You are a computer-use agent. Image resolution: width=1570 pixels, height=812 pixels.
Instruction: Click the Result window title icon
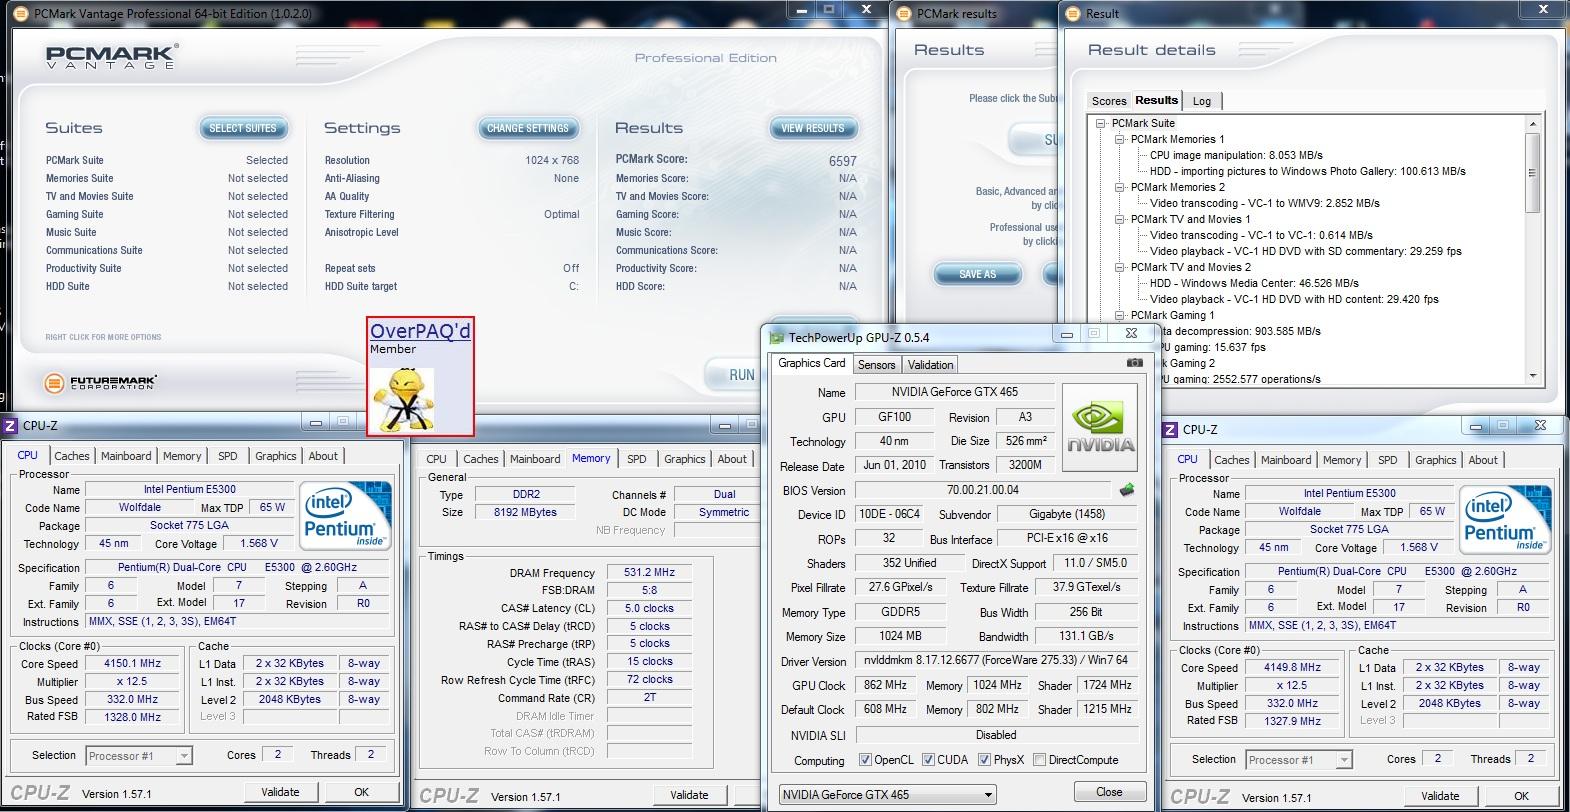(1073, 13)
